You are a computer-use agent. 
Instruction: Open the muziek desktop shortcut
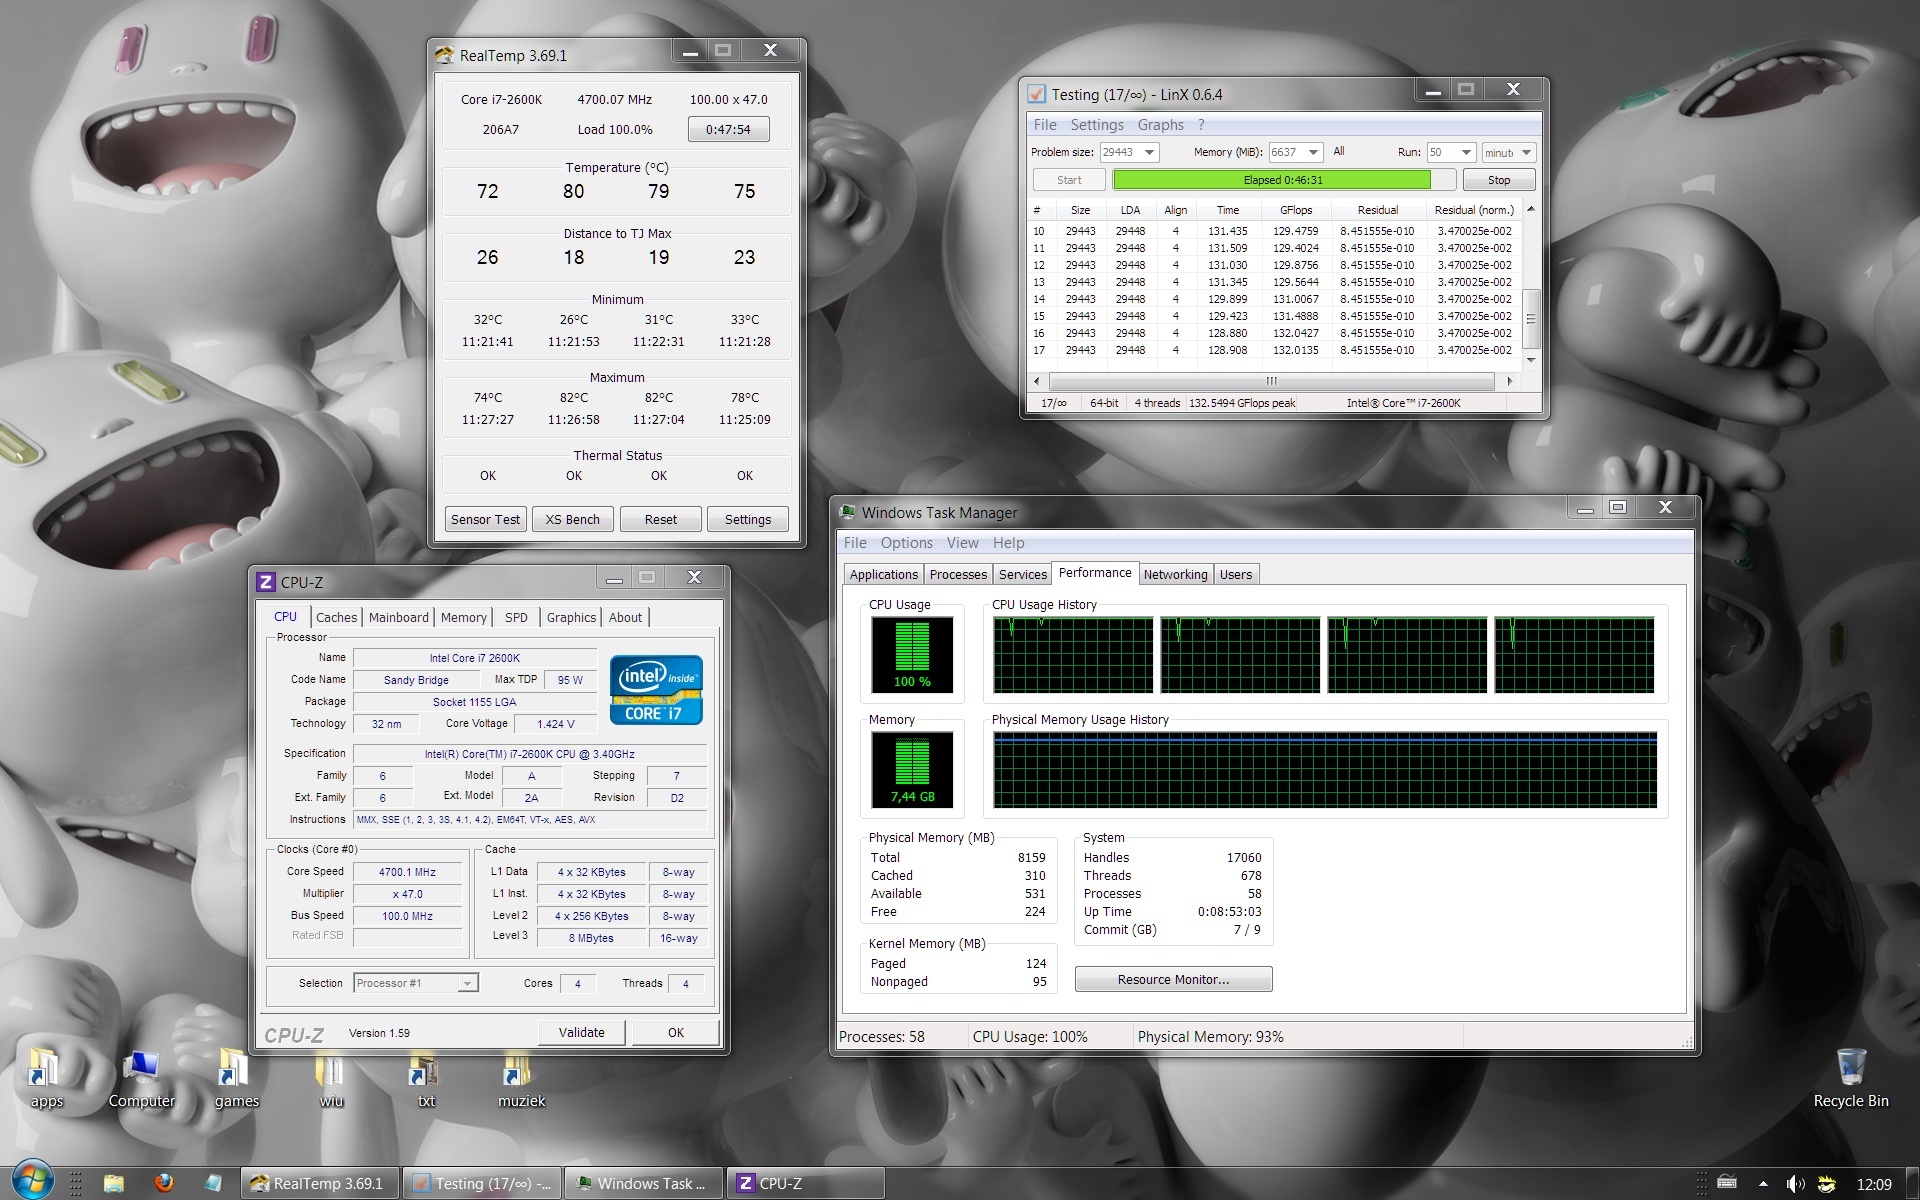[521, 1078]
